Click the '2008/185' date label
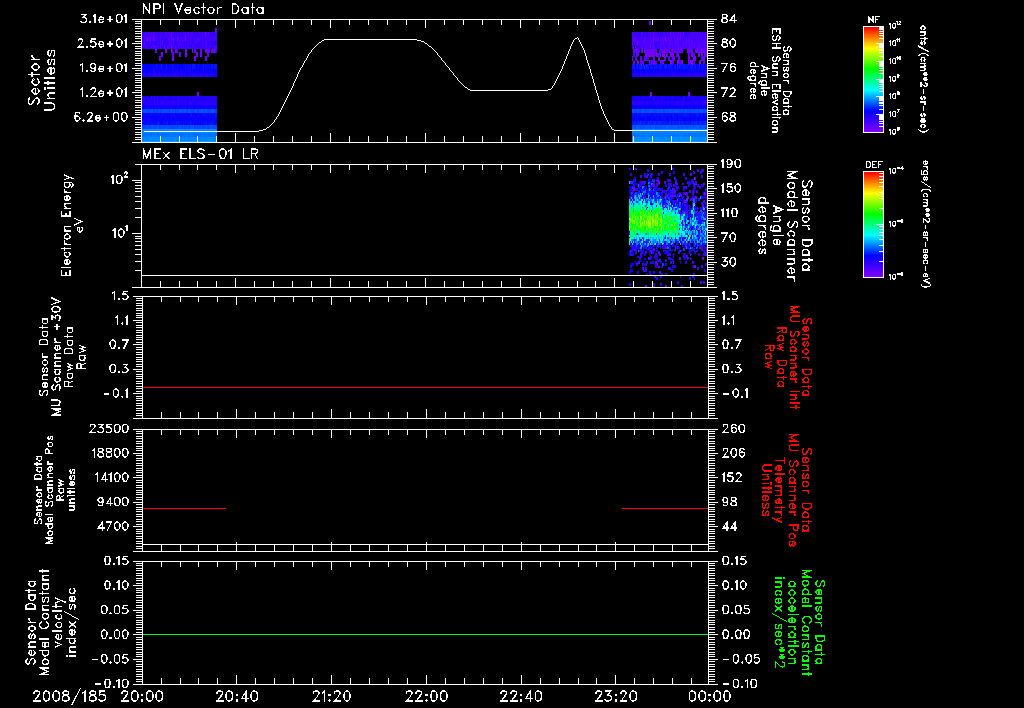 point(70,696)
